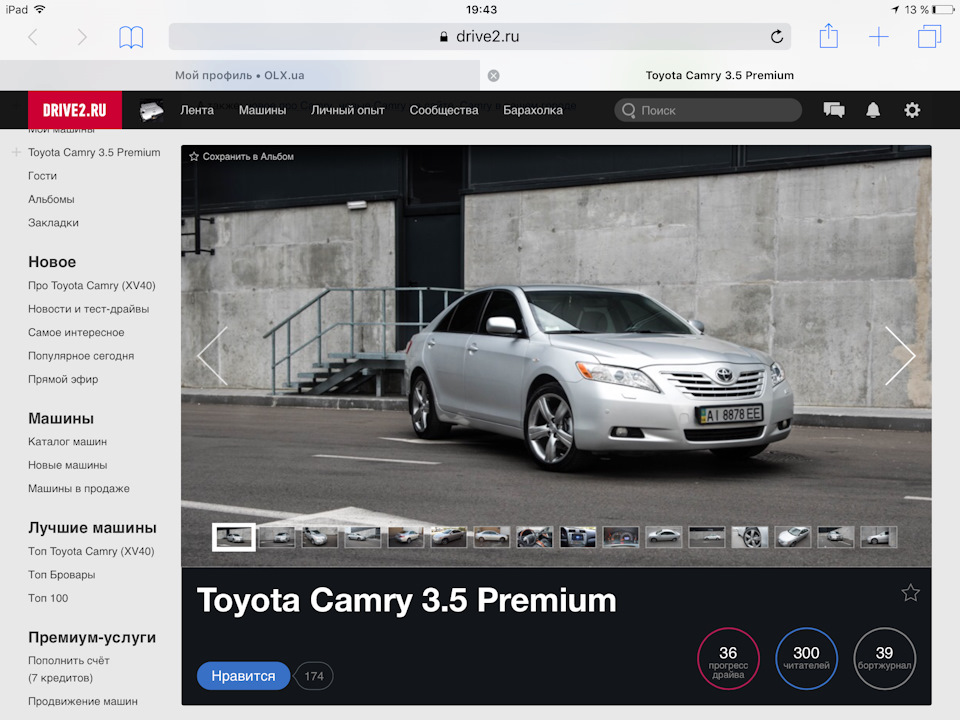
Task: Open the 174 likes counter
Action: (314, 676)
